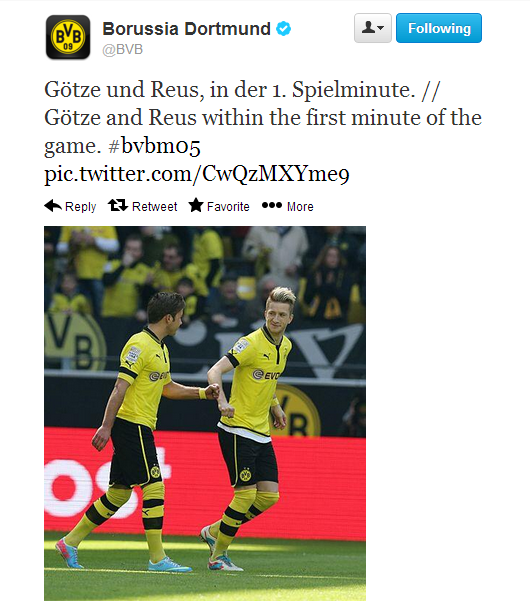This screenshot has height=608, width=530.
Task: Open the attached Götze and Reus photo
Action: click(x=205, y=413)
